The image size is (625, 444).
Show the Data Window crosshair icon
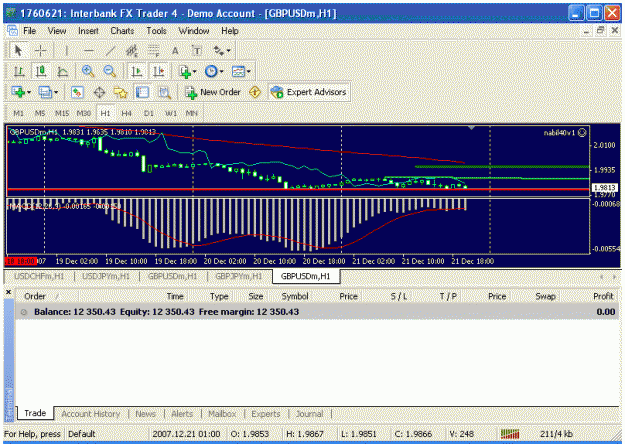(99, 92)
